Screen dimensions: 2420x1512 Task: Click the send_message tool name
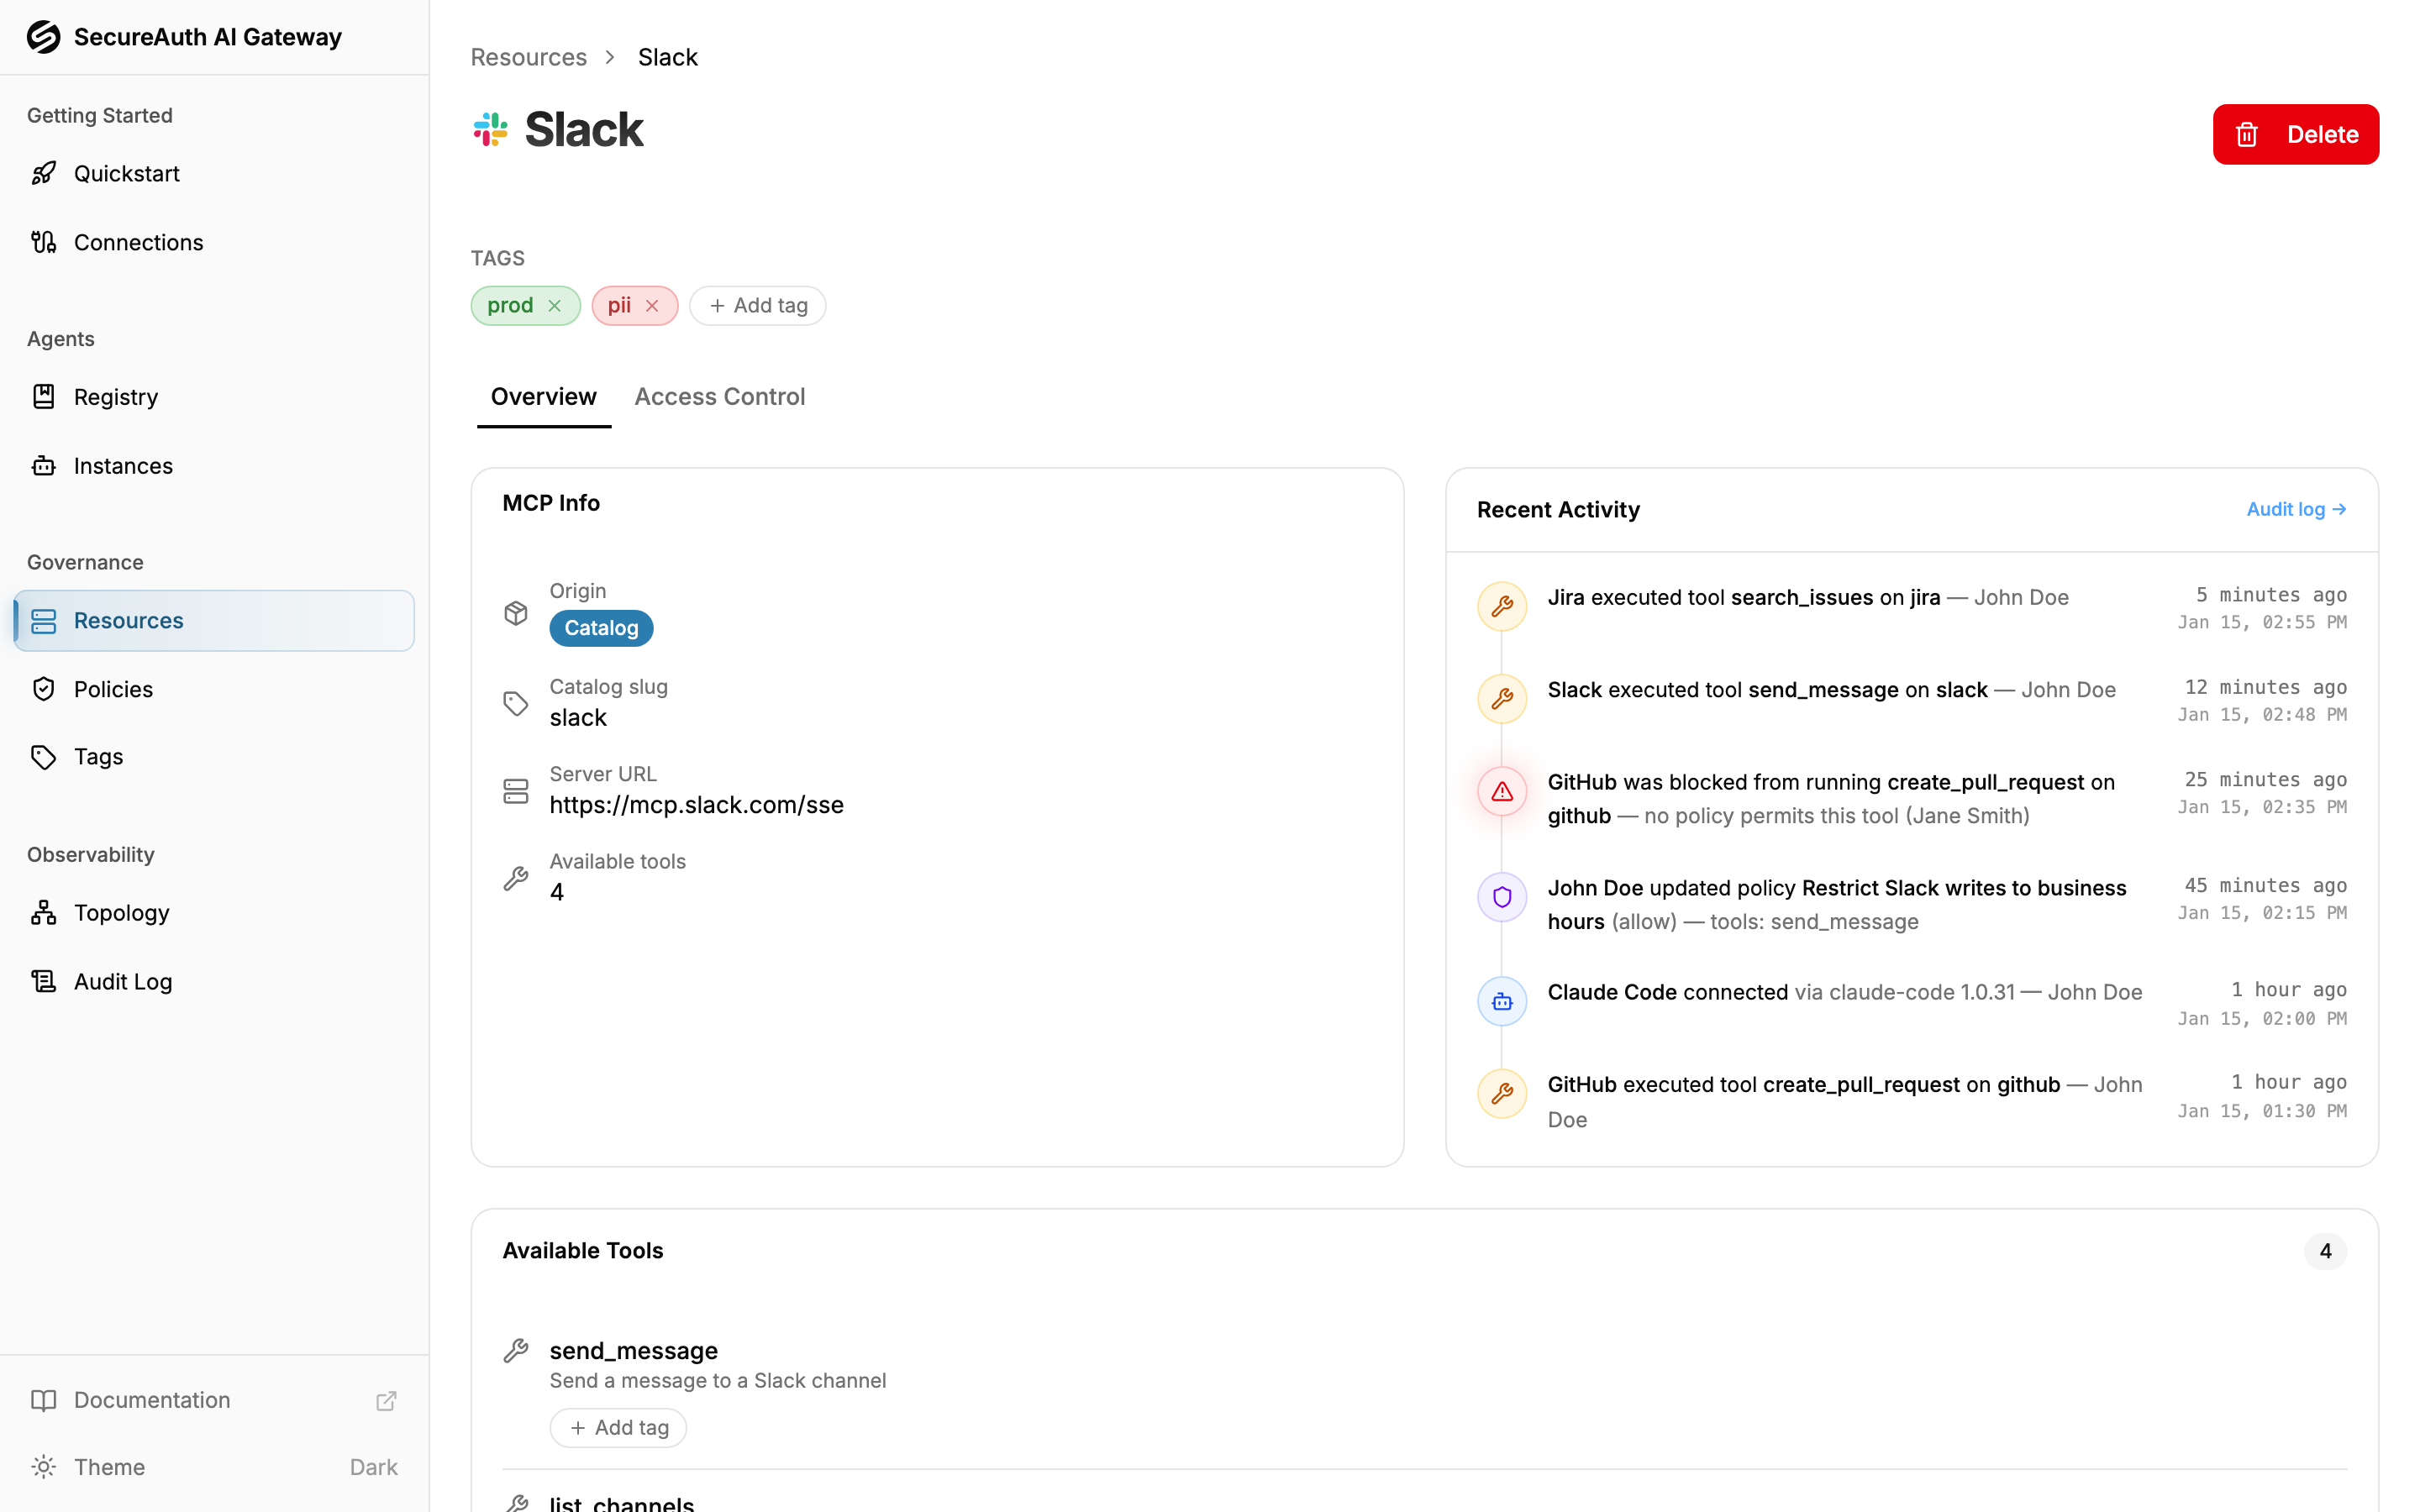634,1351
